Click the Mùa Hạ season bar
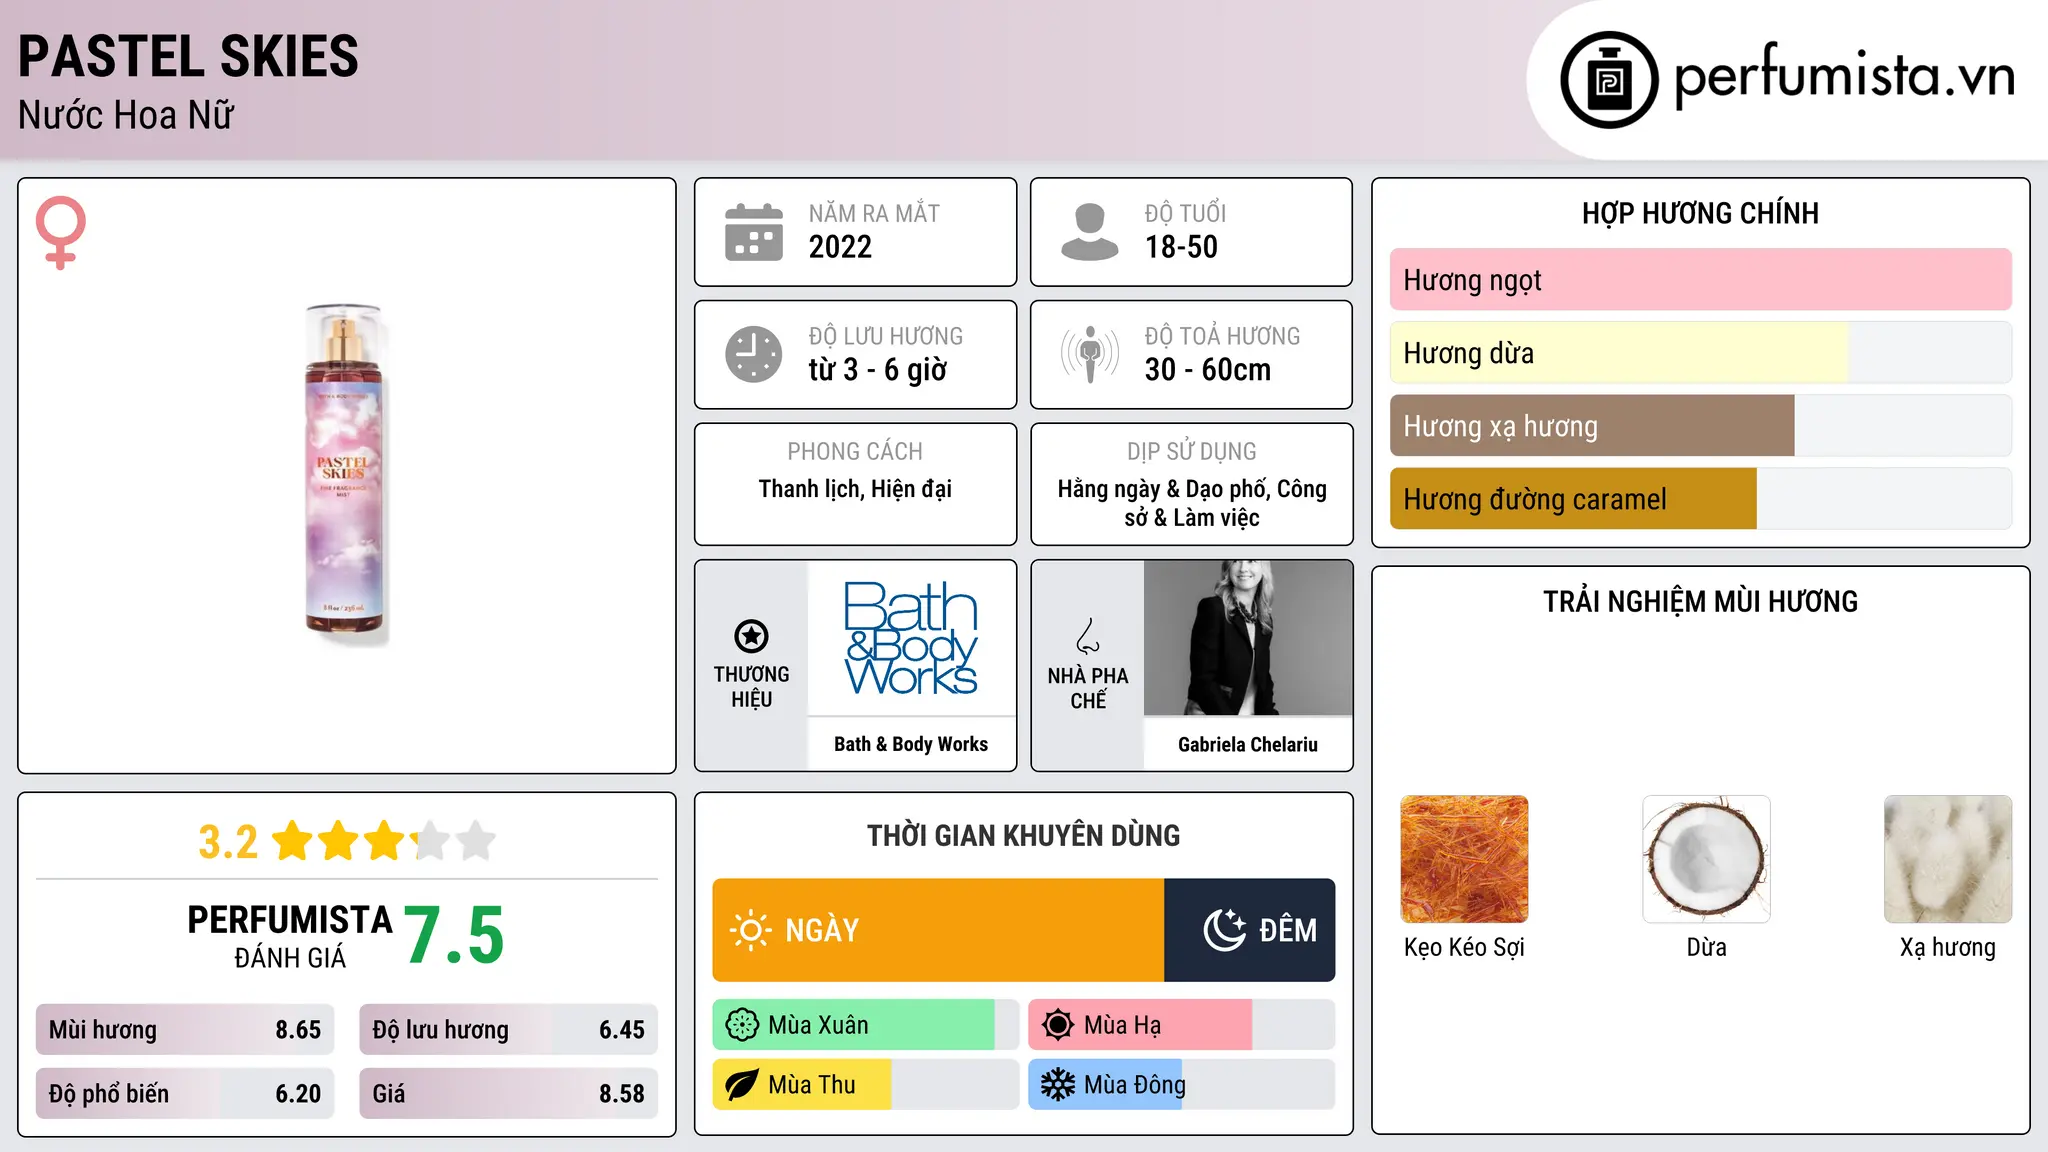The width and height of the screenshot is (2048, 1152). [x=1182, y=1025]
